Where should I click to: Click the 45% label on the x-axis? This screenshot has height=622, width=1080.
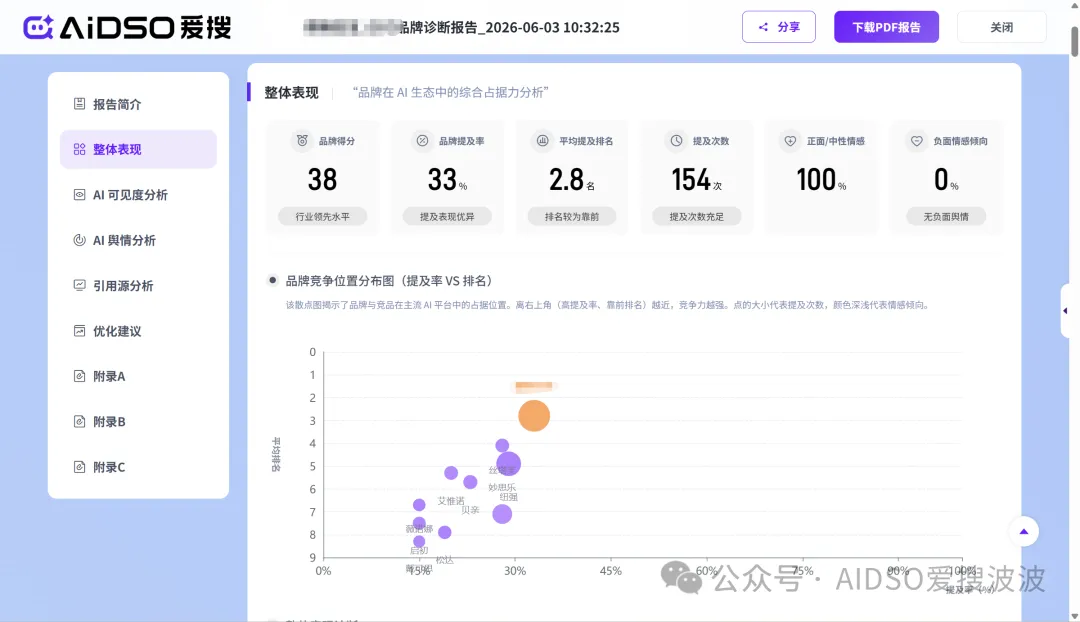tap(610, 570)
